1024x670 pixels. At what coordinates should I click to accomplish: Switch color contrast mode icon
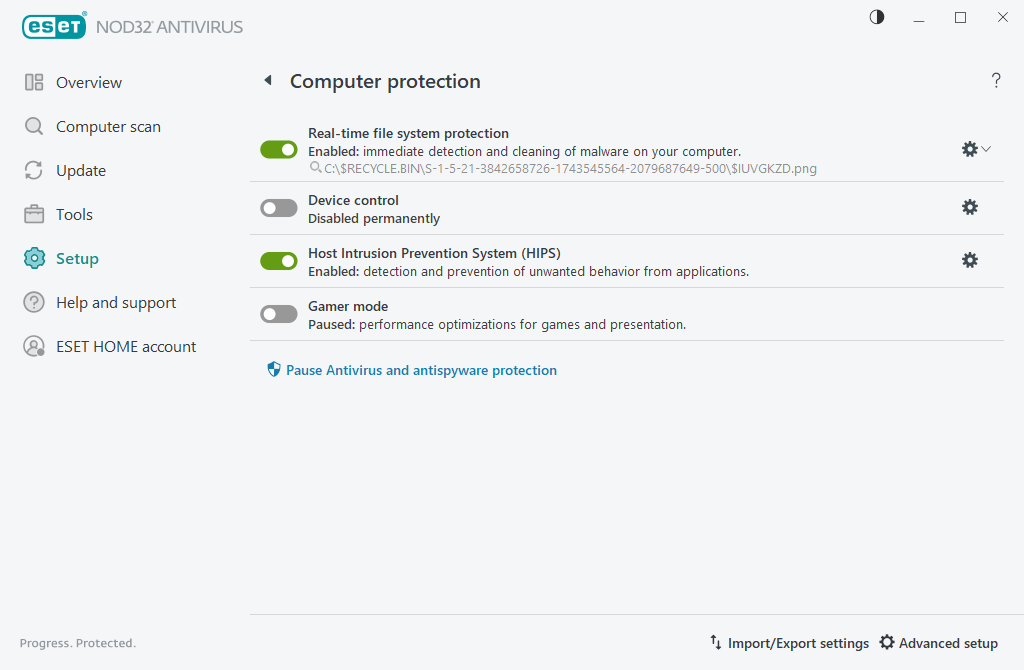tap(877, 18)
